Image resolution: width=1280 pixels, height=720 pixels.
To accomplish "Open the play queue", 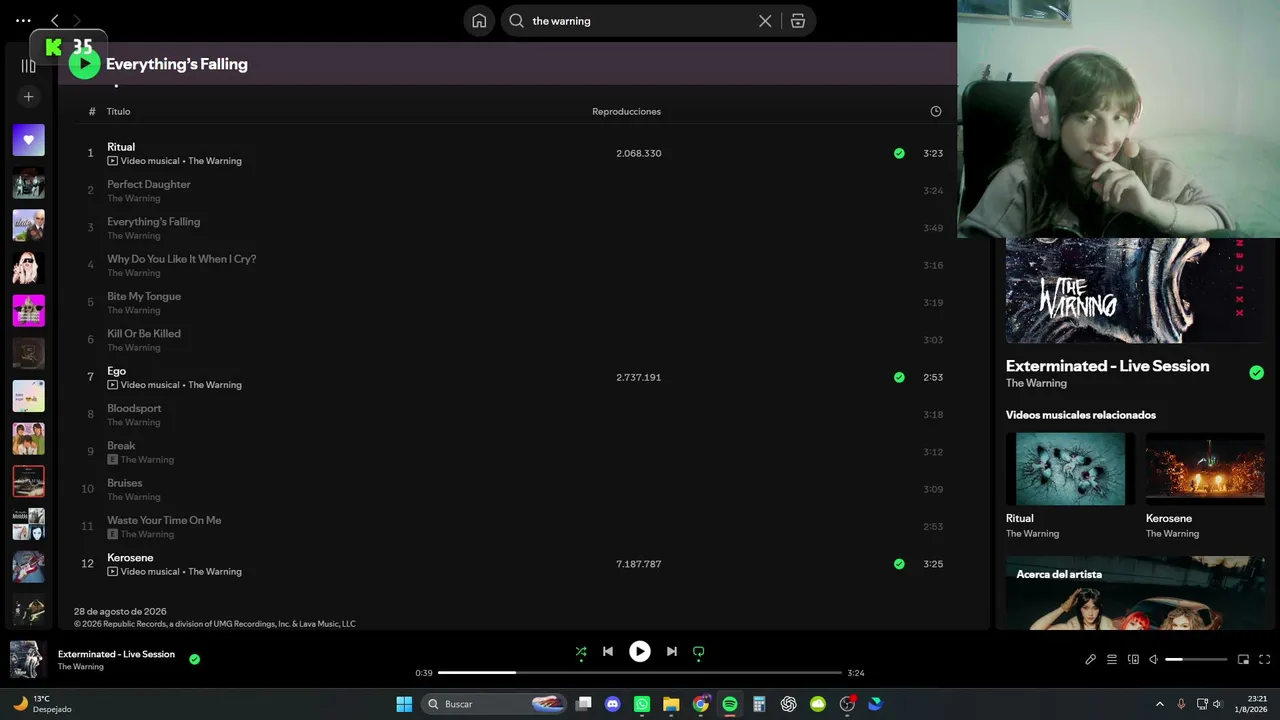I will pyautogui.click(x=1112, y=659).
